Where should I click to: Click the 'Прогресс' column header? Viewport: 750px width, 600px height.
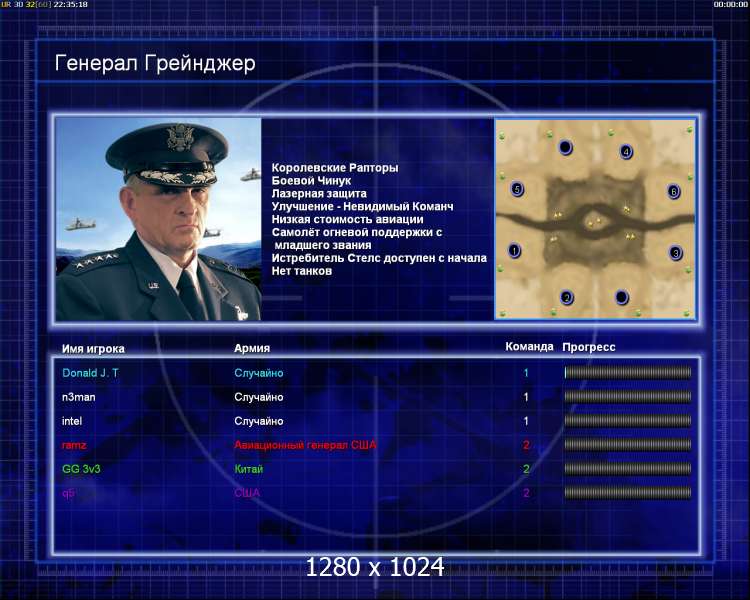point(589,347)
